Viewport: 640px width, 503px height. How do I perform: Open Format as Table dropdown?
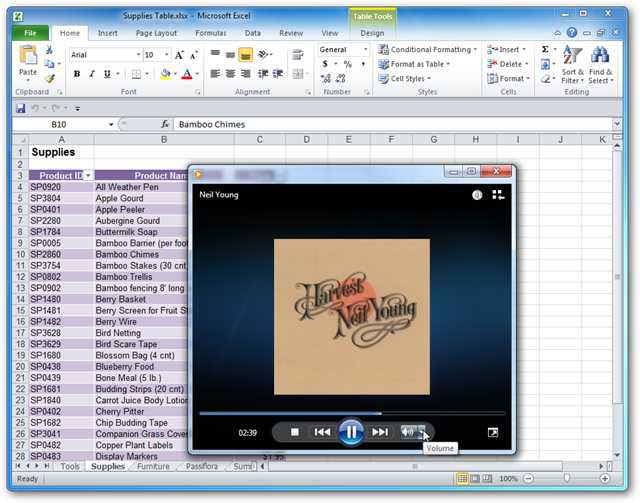pos(414,64)
